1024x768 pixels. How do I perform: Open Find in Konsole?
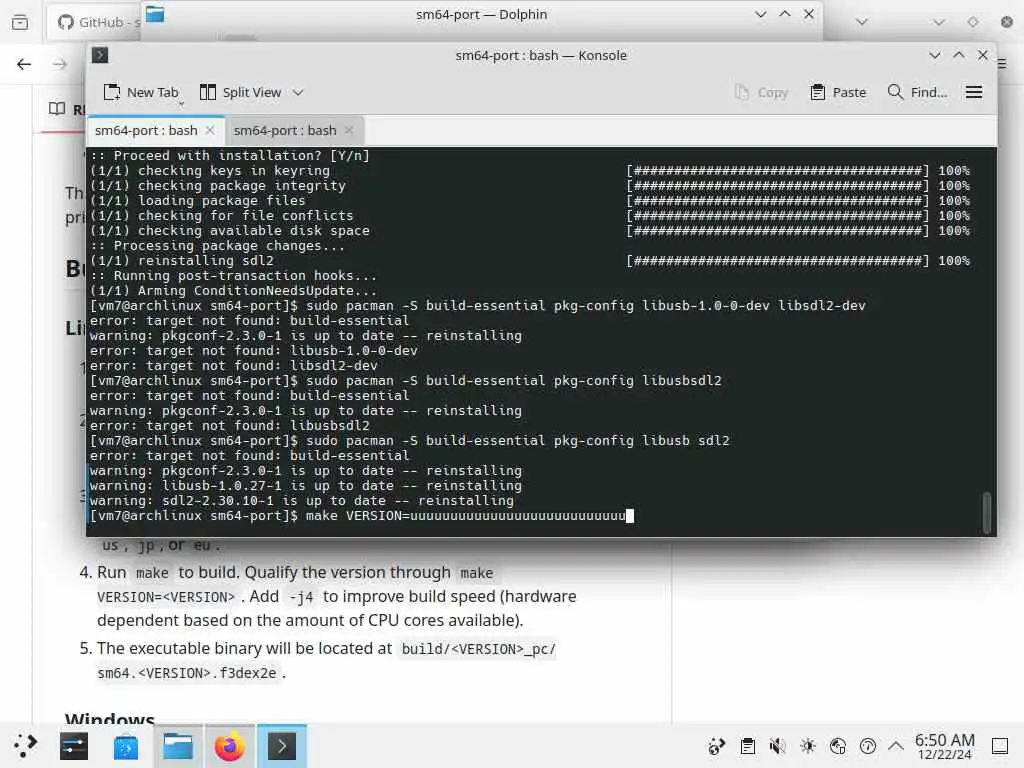pos(917,93)
